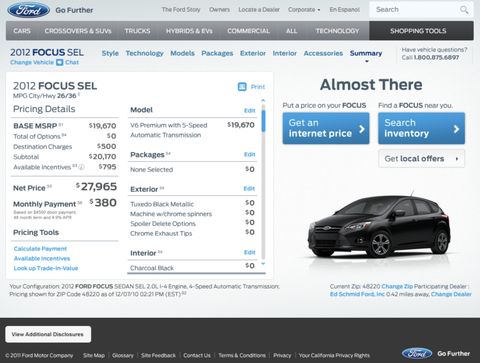Image resolution: width=480 pixels, height=363 pixels.
Task: Edit the Model section
Action: pyautogui.click(x=249, y=111)
